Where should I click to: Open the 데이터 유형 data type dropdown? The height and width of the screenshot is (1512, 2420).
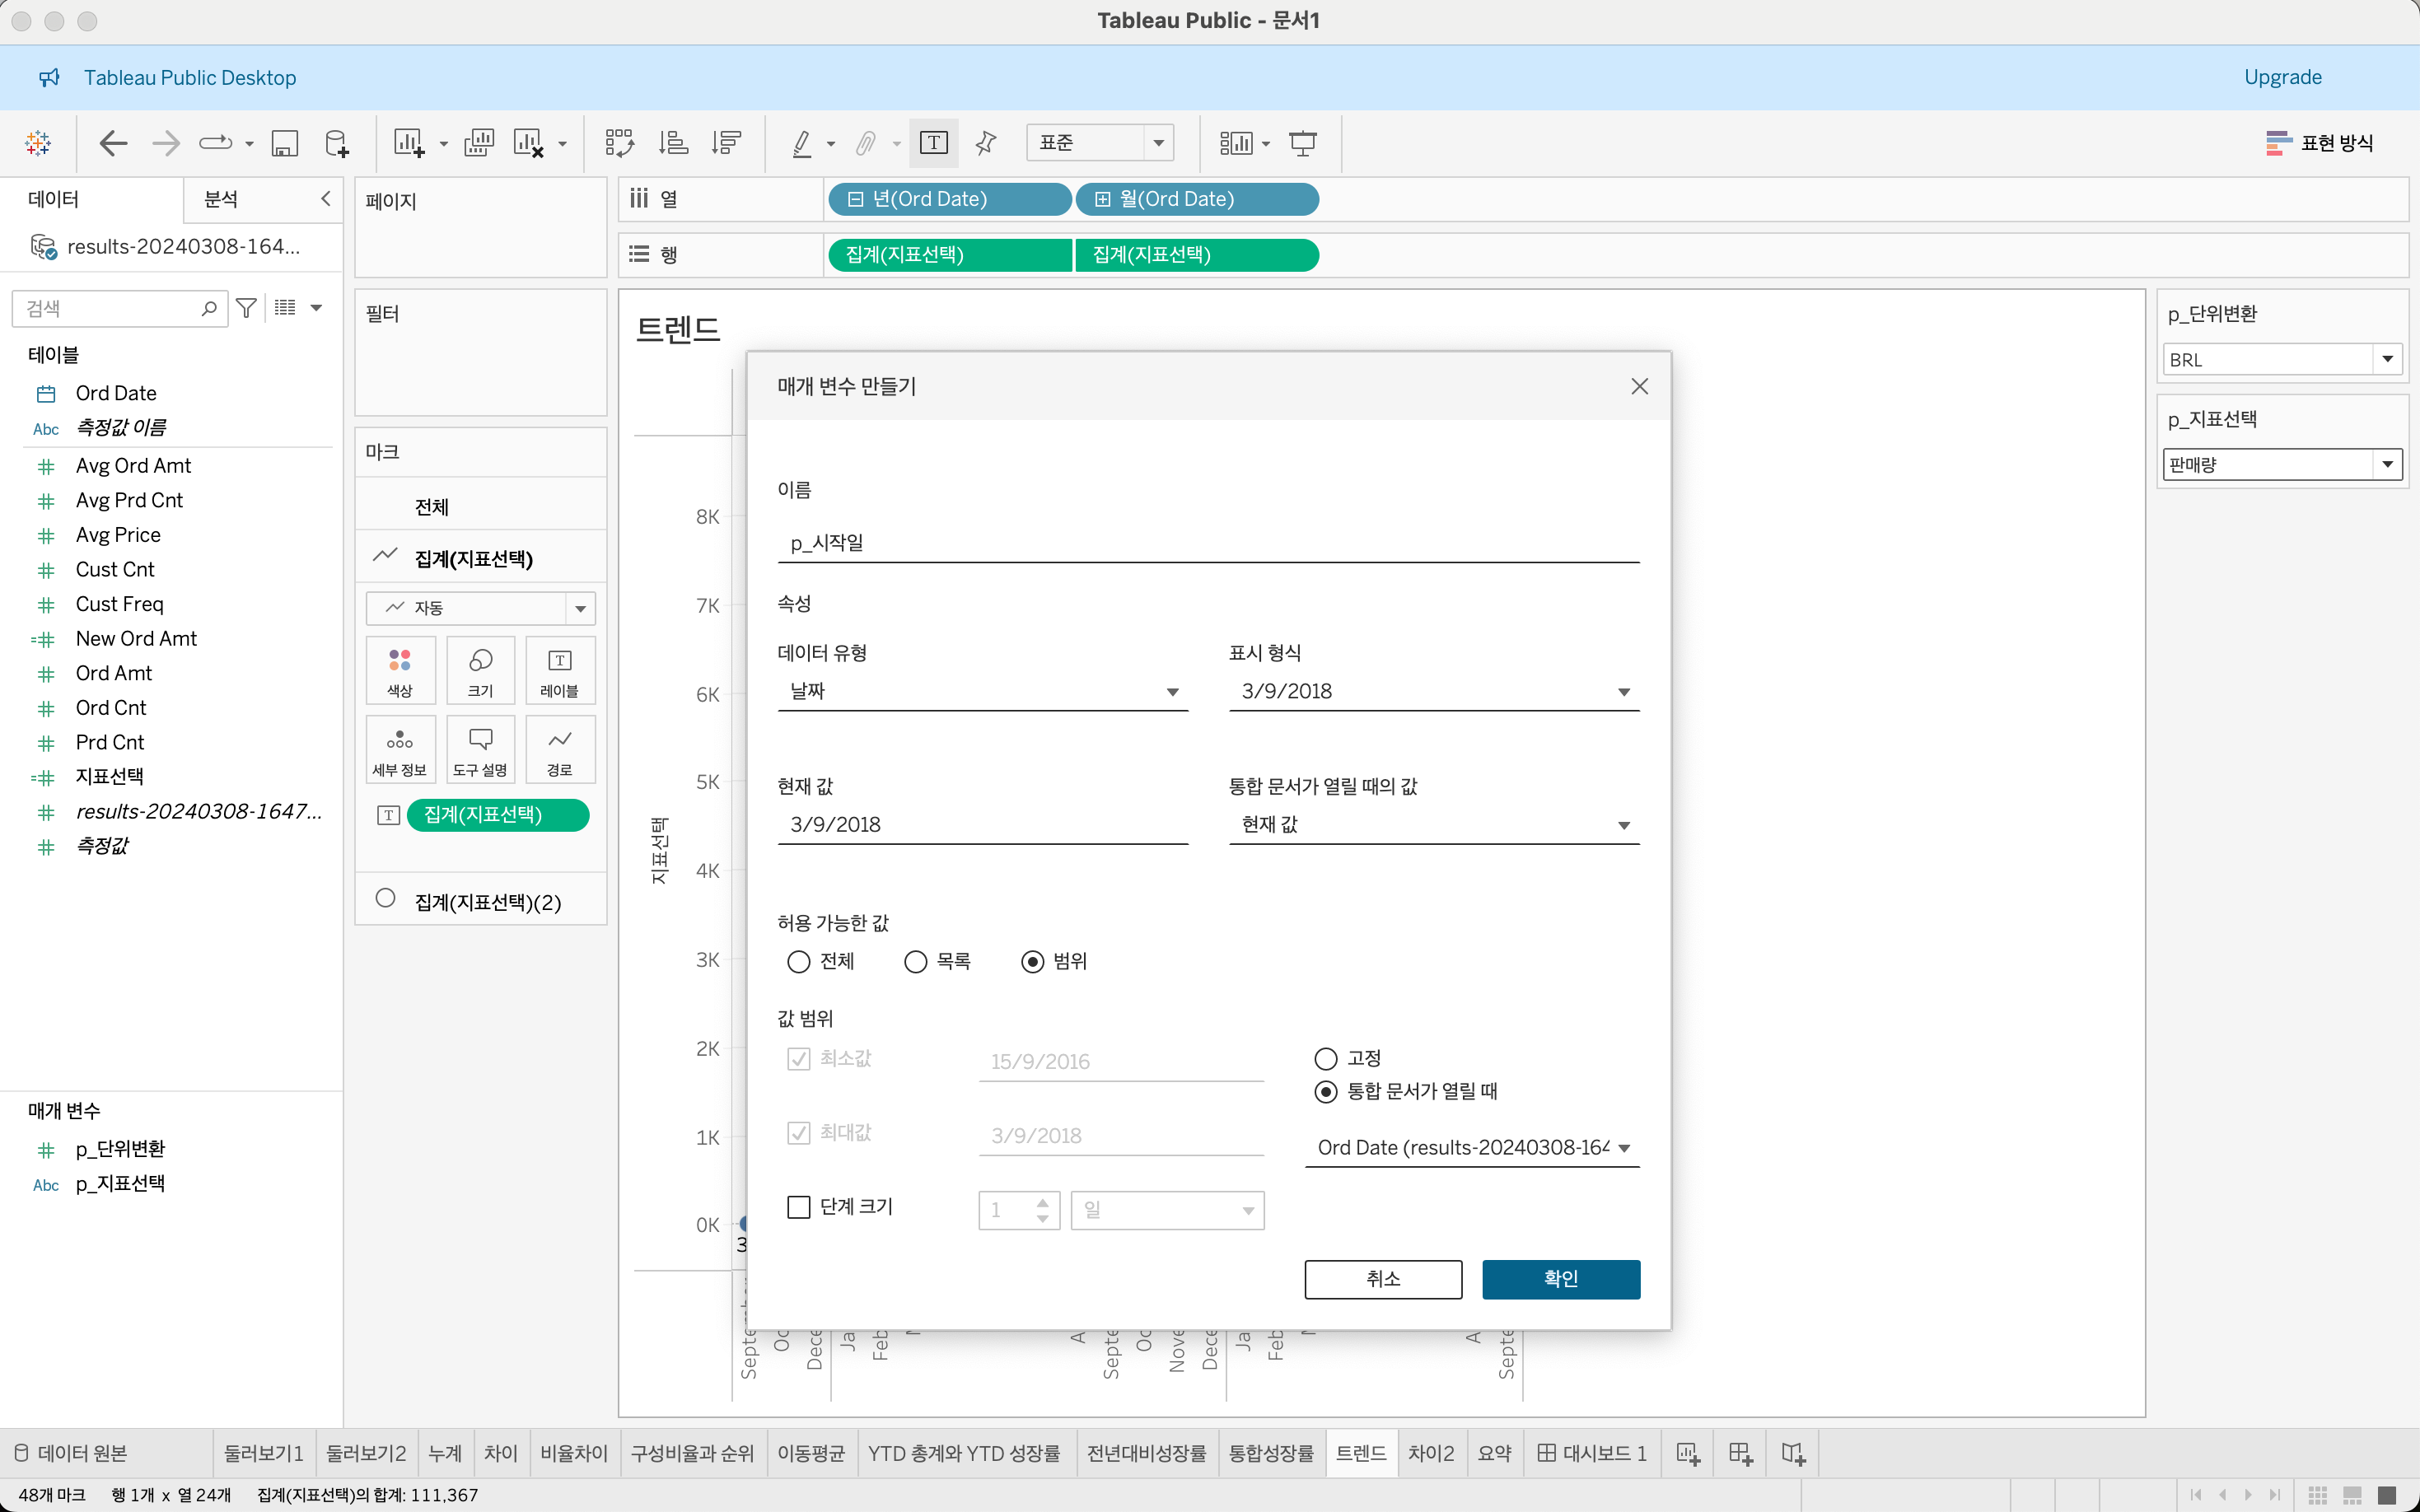click(x=982, y=691)
